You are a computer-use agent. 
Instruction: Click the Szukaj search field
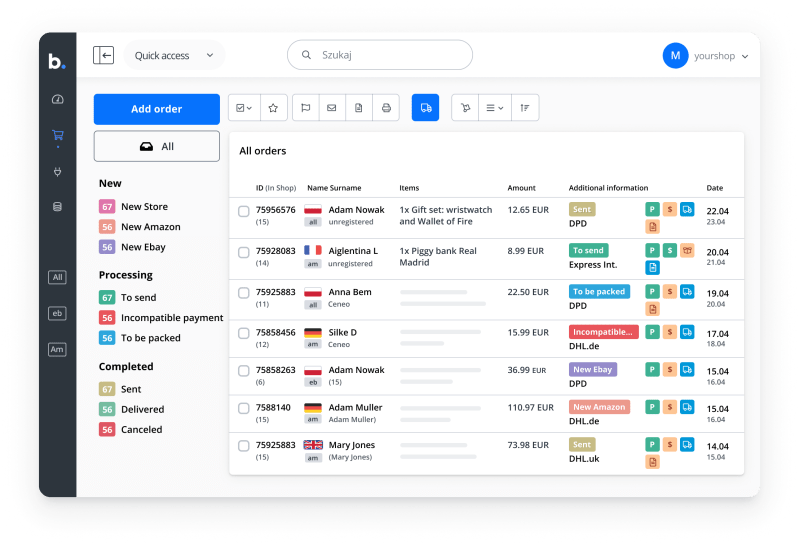380,55
